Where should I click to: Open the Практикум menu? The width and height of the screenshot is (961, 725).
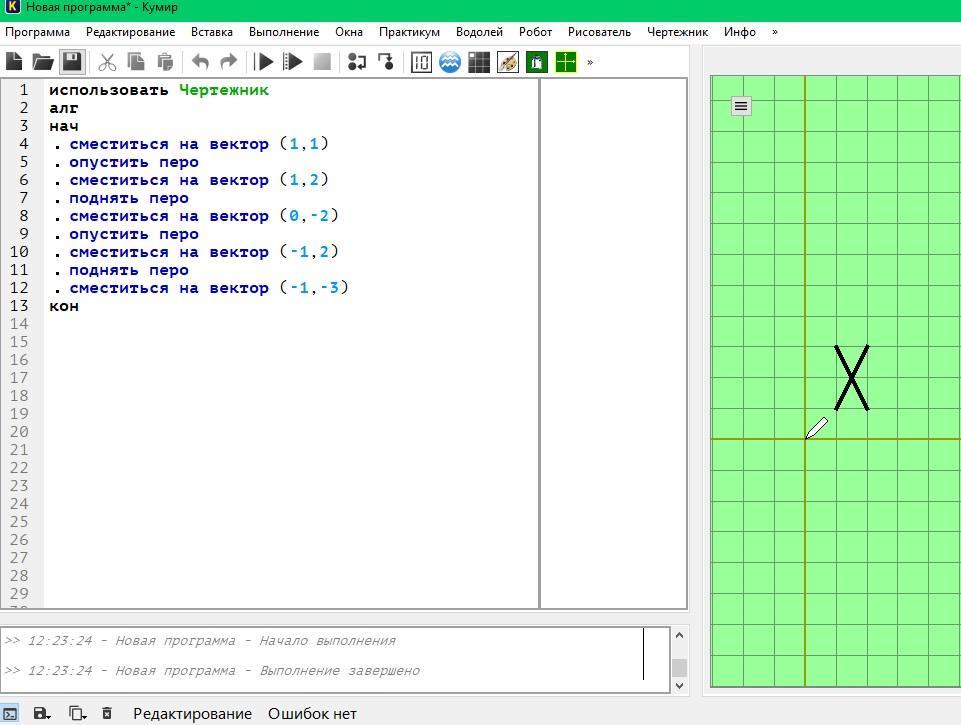[x=409, y=32]
